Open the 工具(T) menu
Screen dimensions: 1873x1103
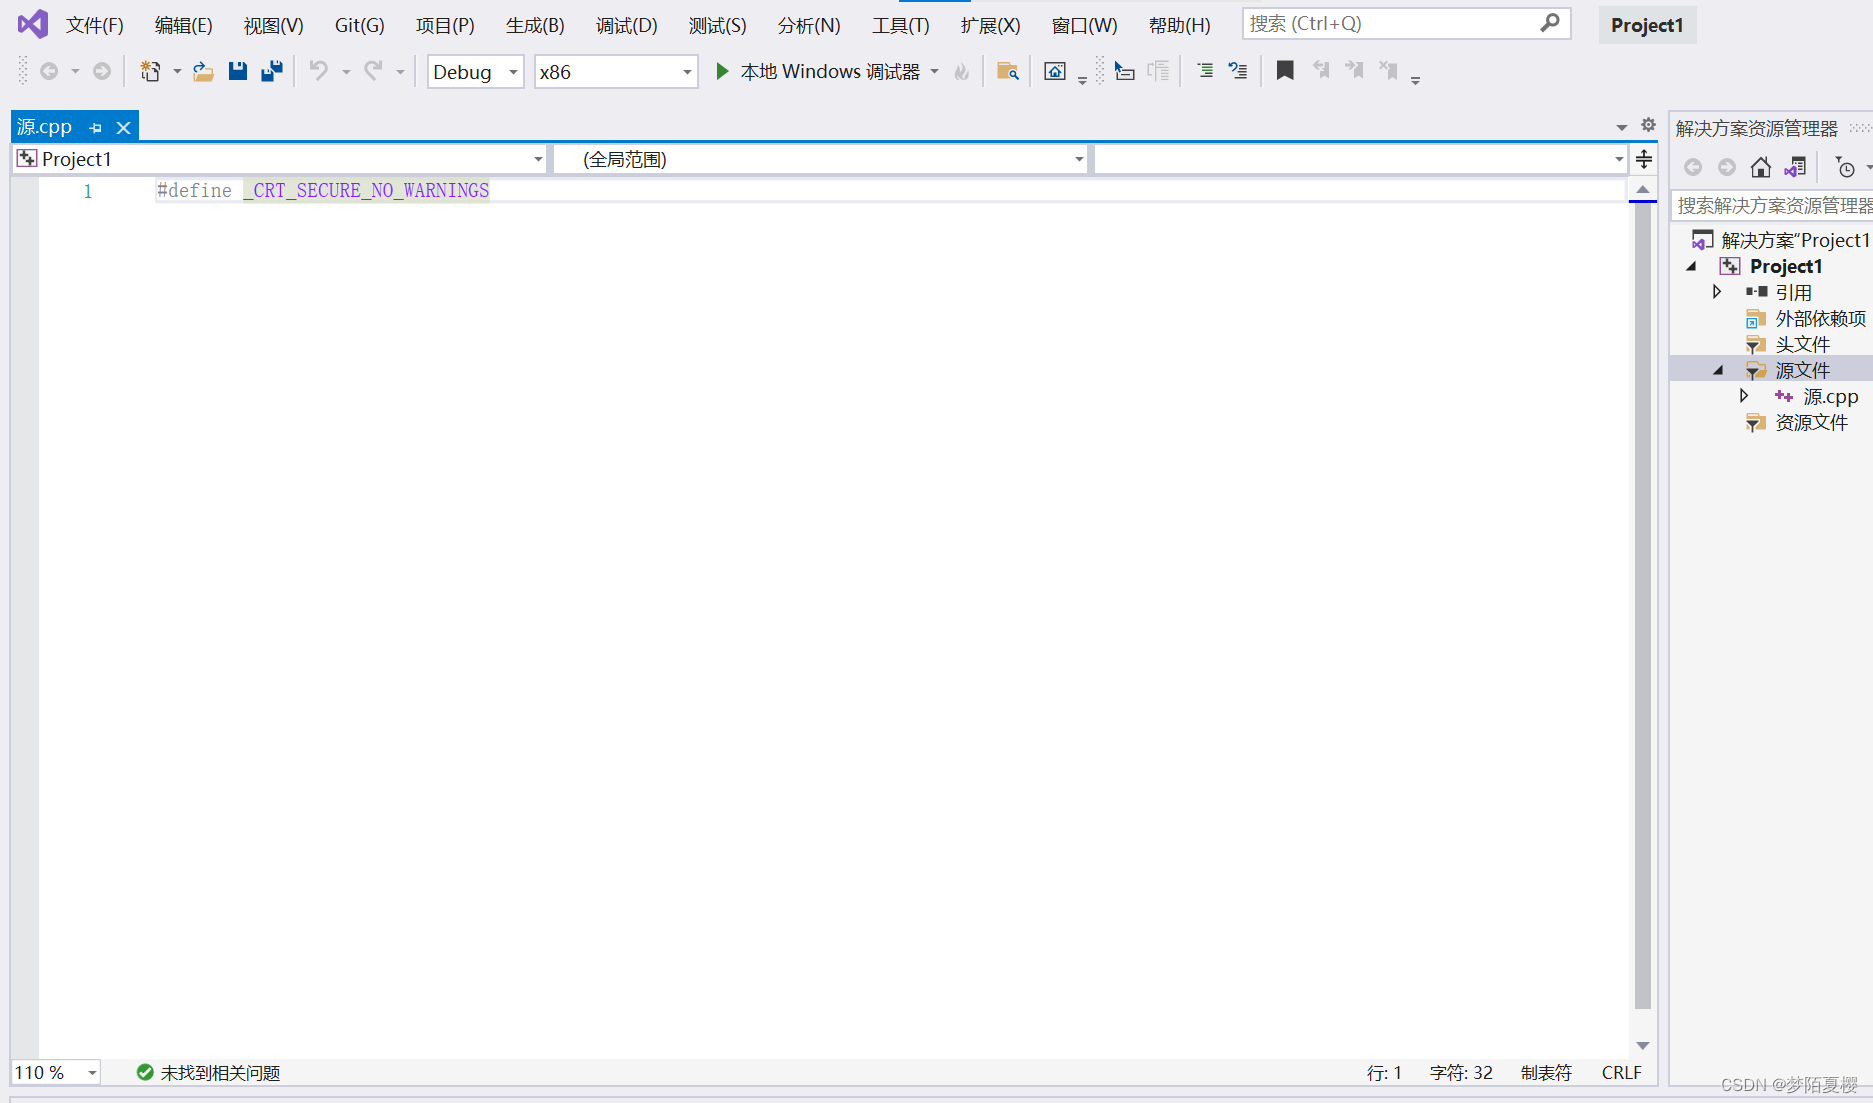[898, 25]
